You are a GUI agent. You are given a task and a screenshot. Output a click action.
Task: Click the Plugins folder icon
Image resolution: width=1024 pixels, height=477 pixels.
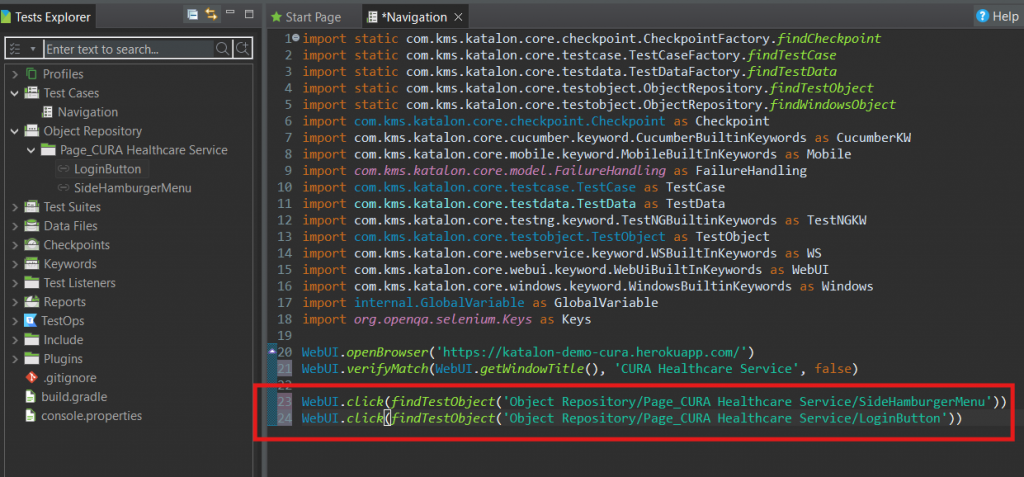coord(31,359)
